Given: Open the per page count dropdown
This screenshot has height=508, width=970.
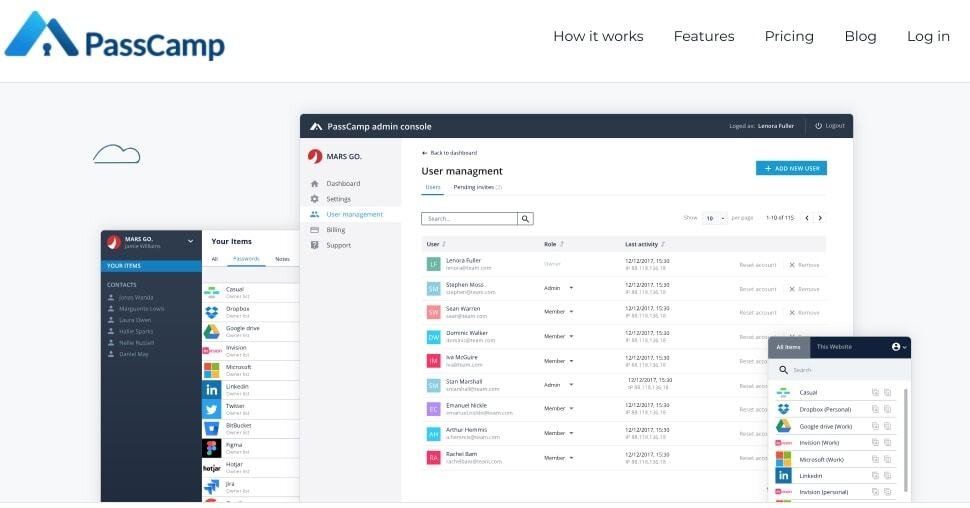Looking at the screenshot, I should (715, 218).
